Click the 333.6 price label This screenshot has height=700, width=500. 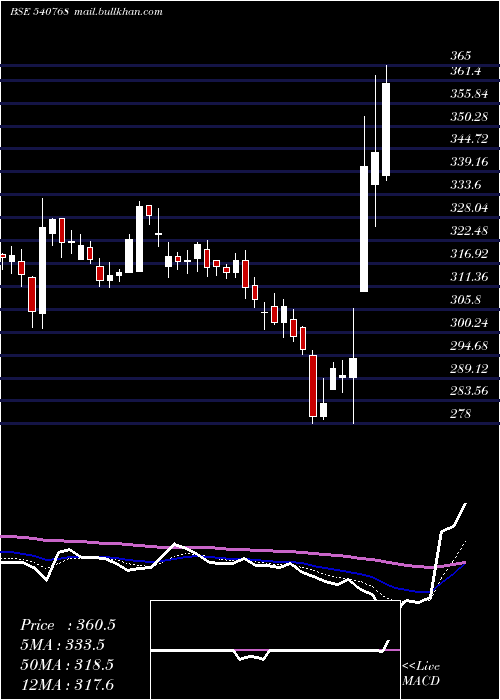click(466, 185)
